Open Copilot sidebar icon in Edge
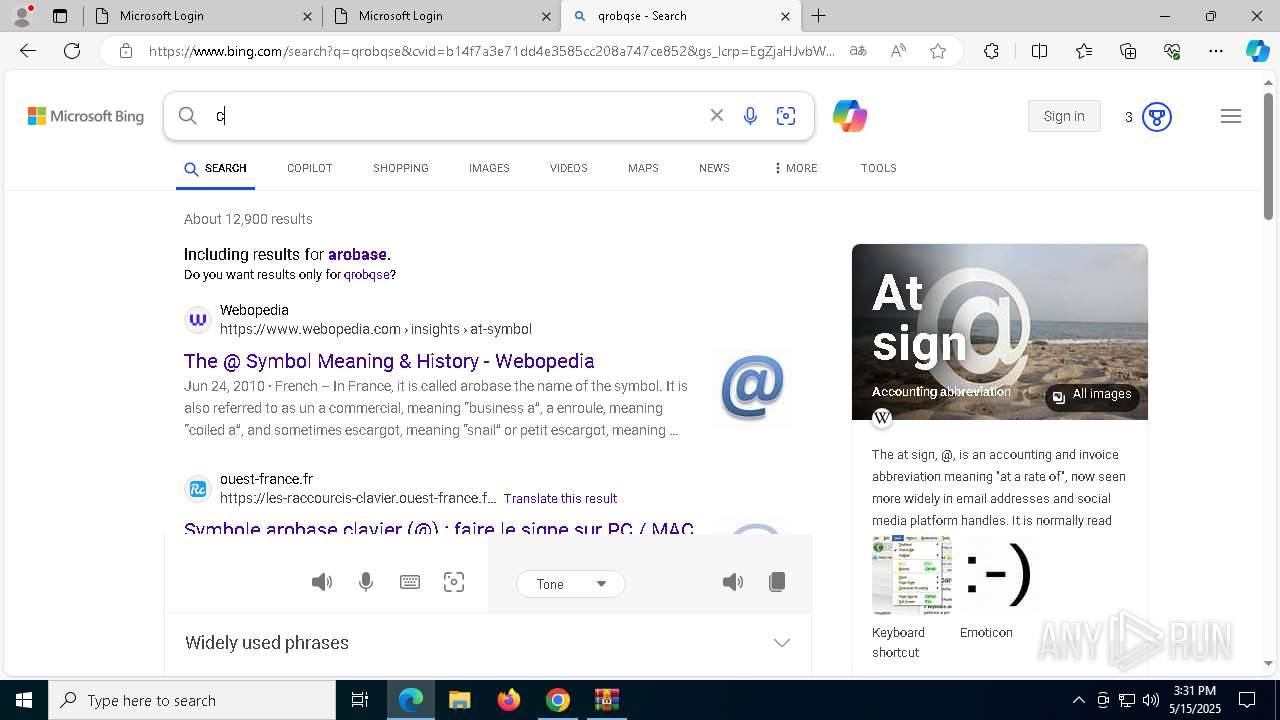Screen dimensions: 1280x720 tap(1257, 51)
